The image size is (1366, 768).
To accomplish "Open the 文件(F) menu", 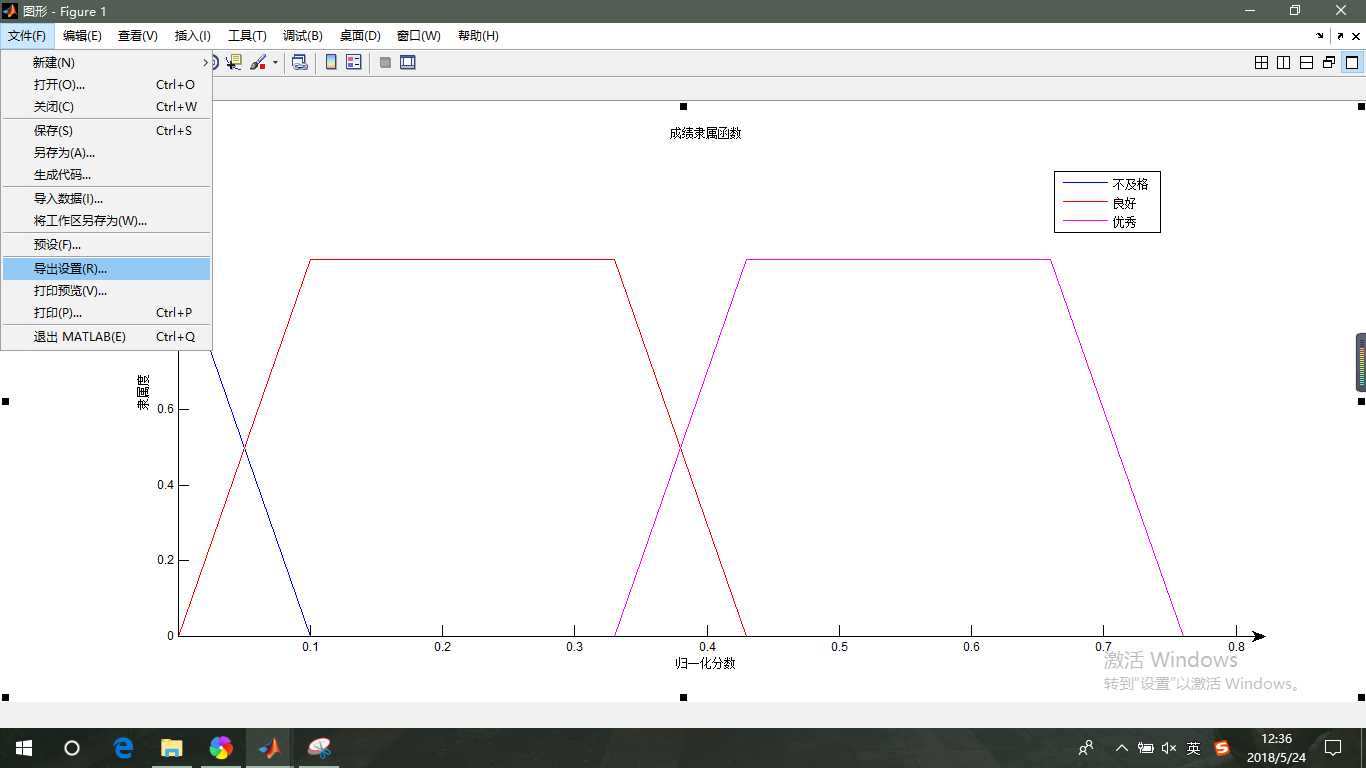I will (x=27, y=36).
